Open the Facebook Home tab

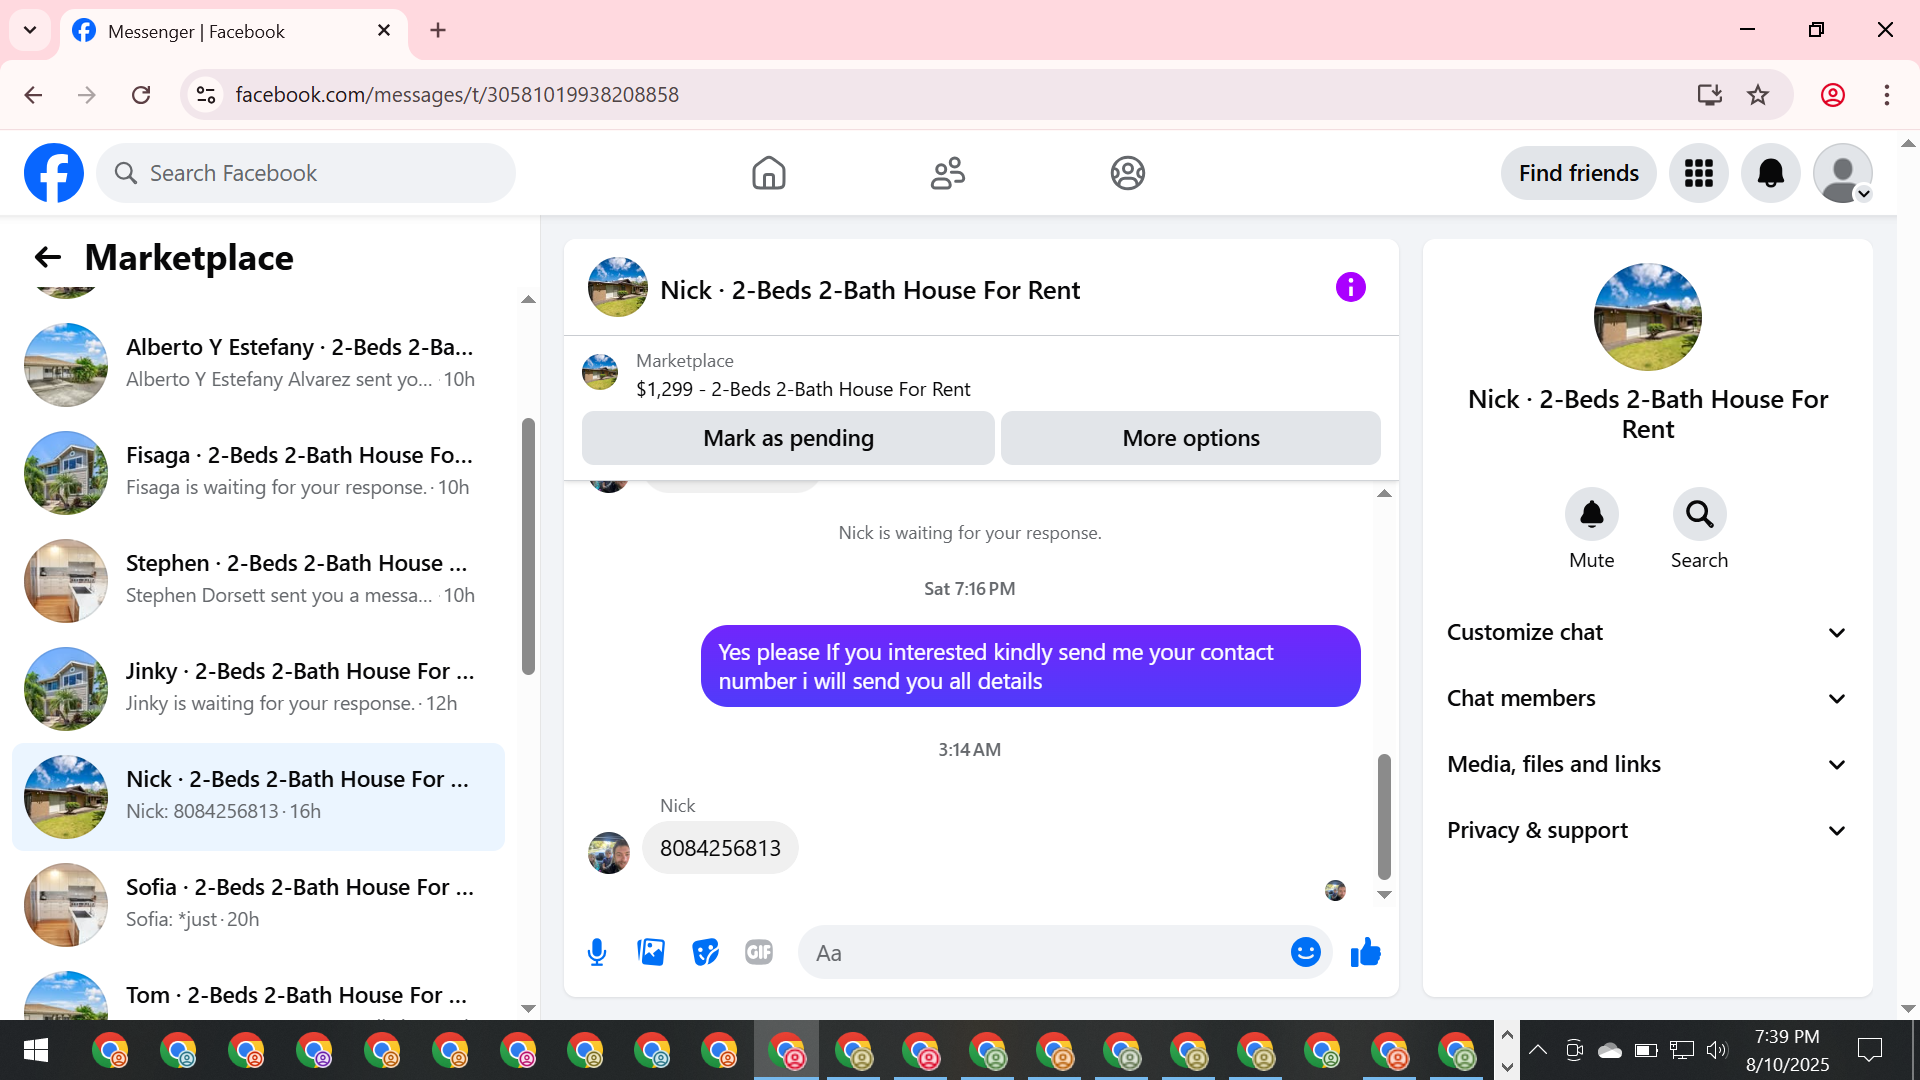(768, 173)
